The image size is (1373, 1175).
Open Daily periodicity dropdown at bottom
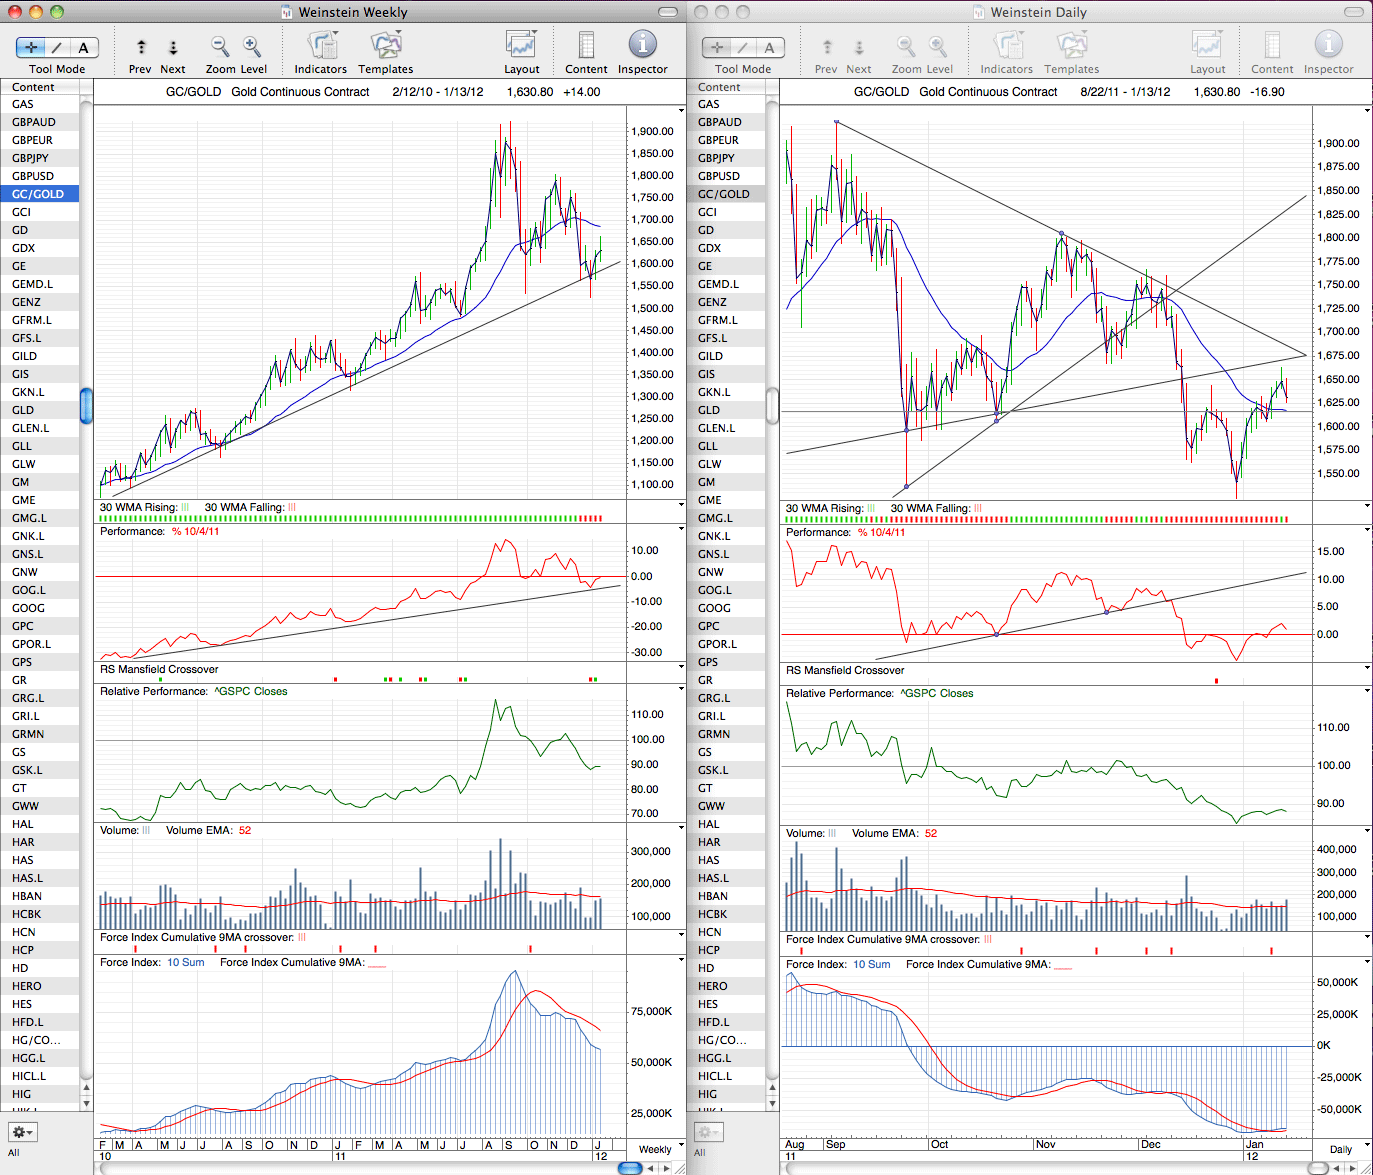click(x=1344, y=1148)
